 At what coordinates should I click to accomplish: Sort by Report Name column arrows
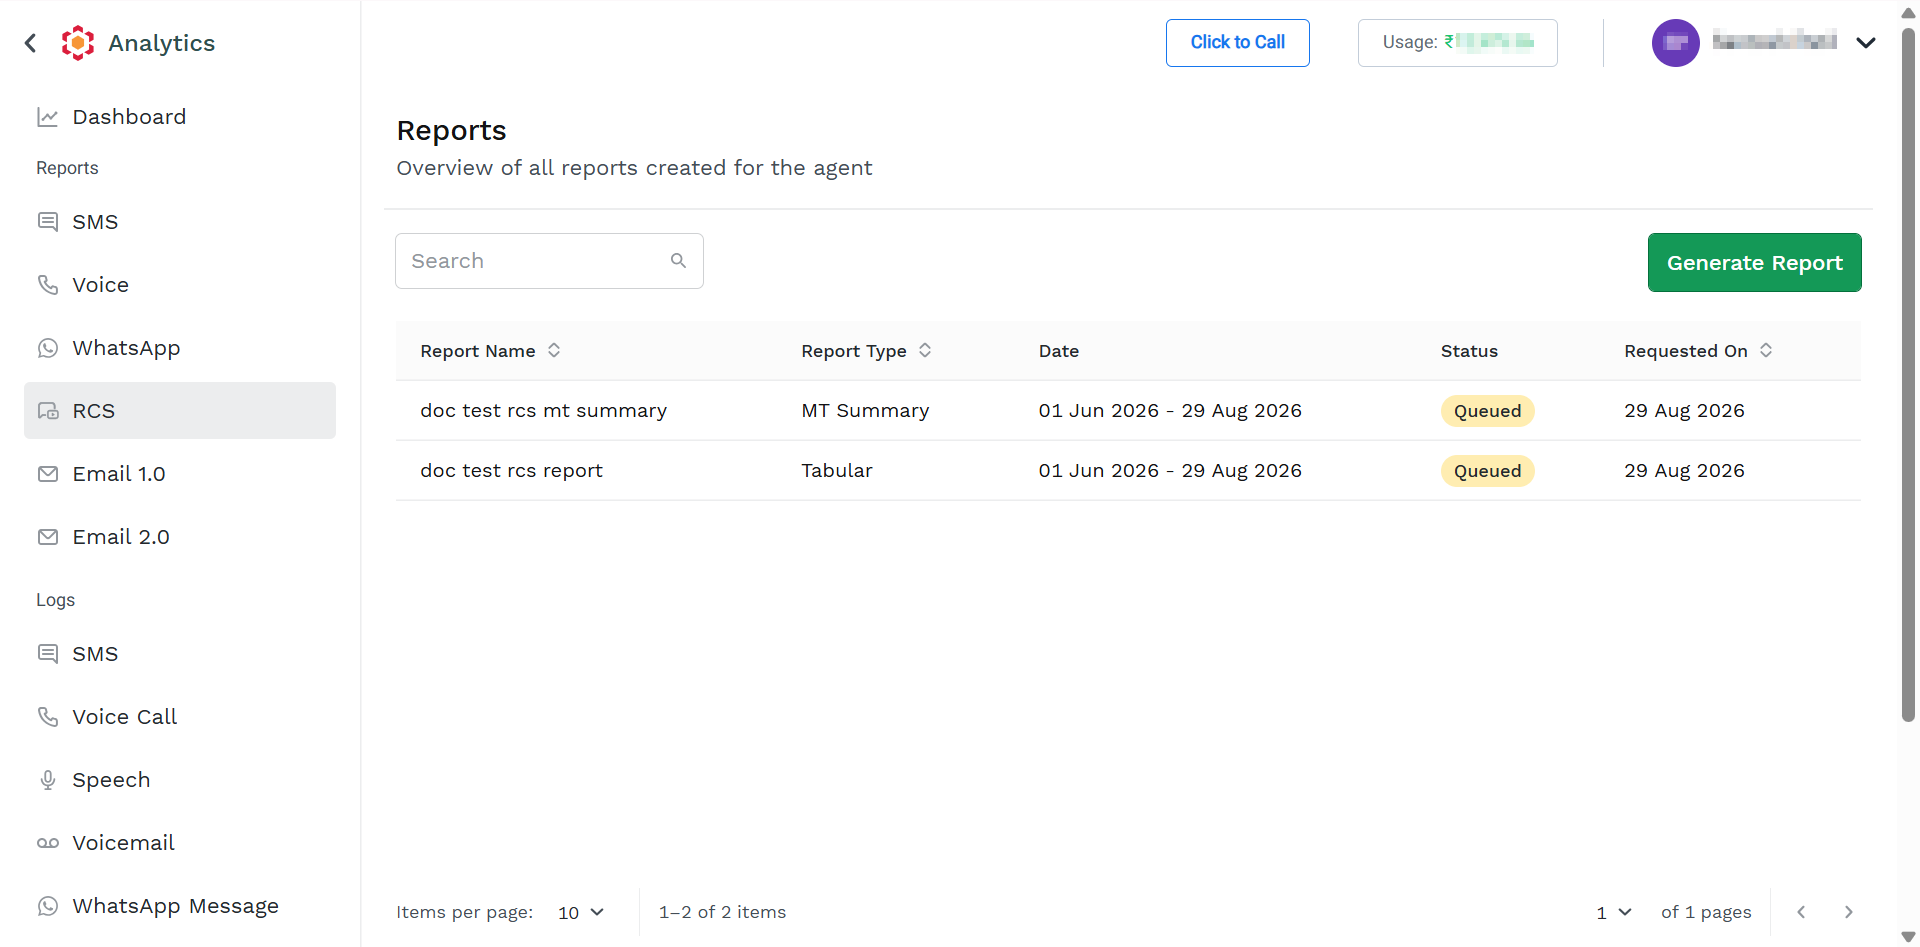click(554, 350)
